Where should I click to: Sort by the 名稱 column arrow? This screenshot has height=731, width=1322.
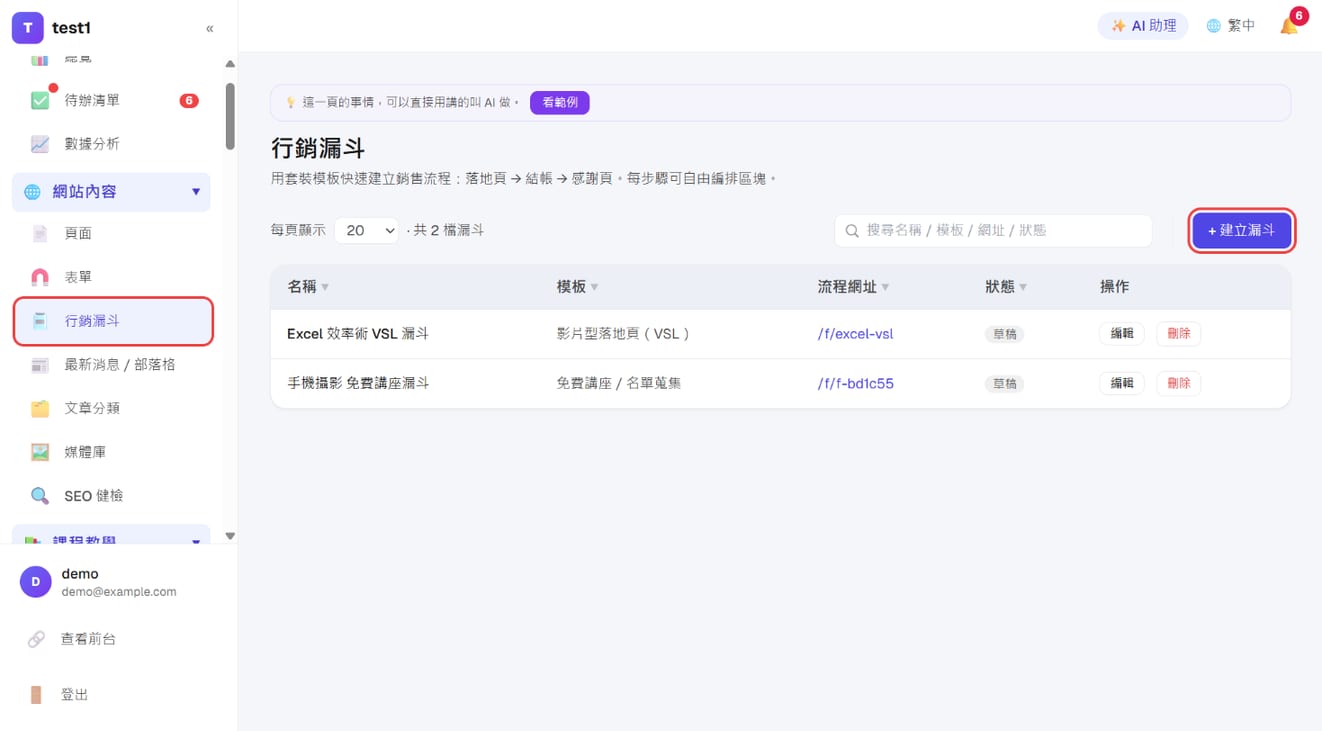tap(325, 287)
